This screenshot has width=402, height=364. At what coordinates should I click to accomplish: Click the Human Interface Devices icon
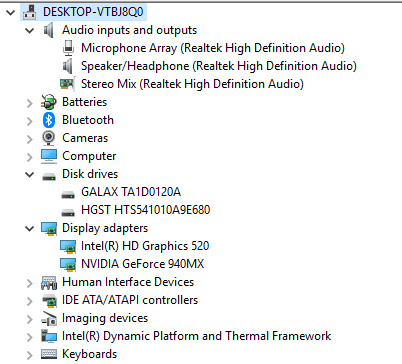[x=49, y=283]
